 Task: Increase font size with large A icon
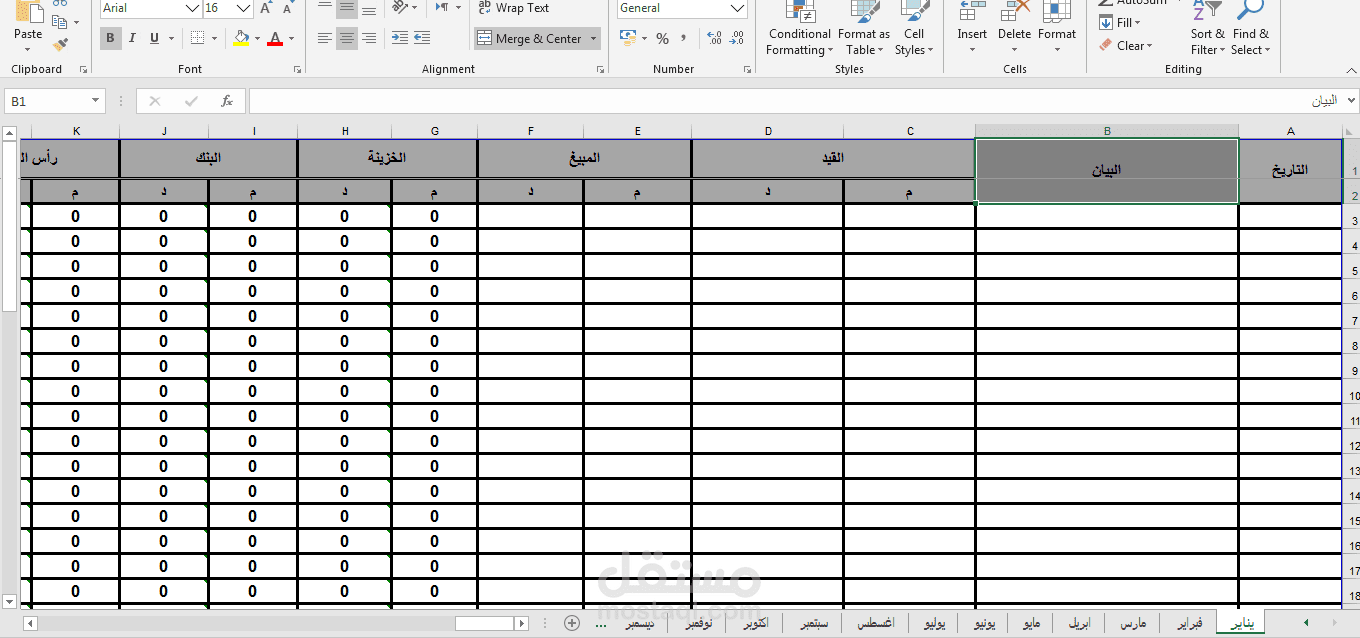[x=266, y=8]
